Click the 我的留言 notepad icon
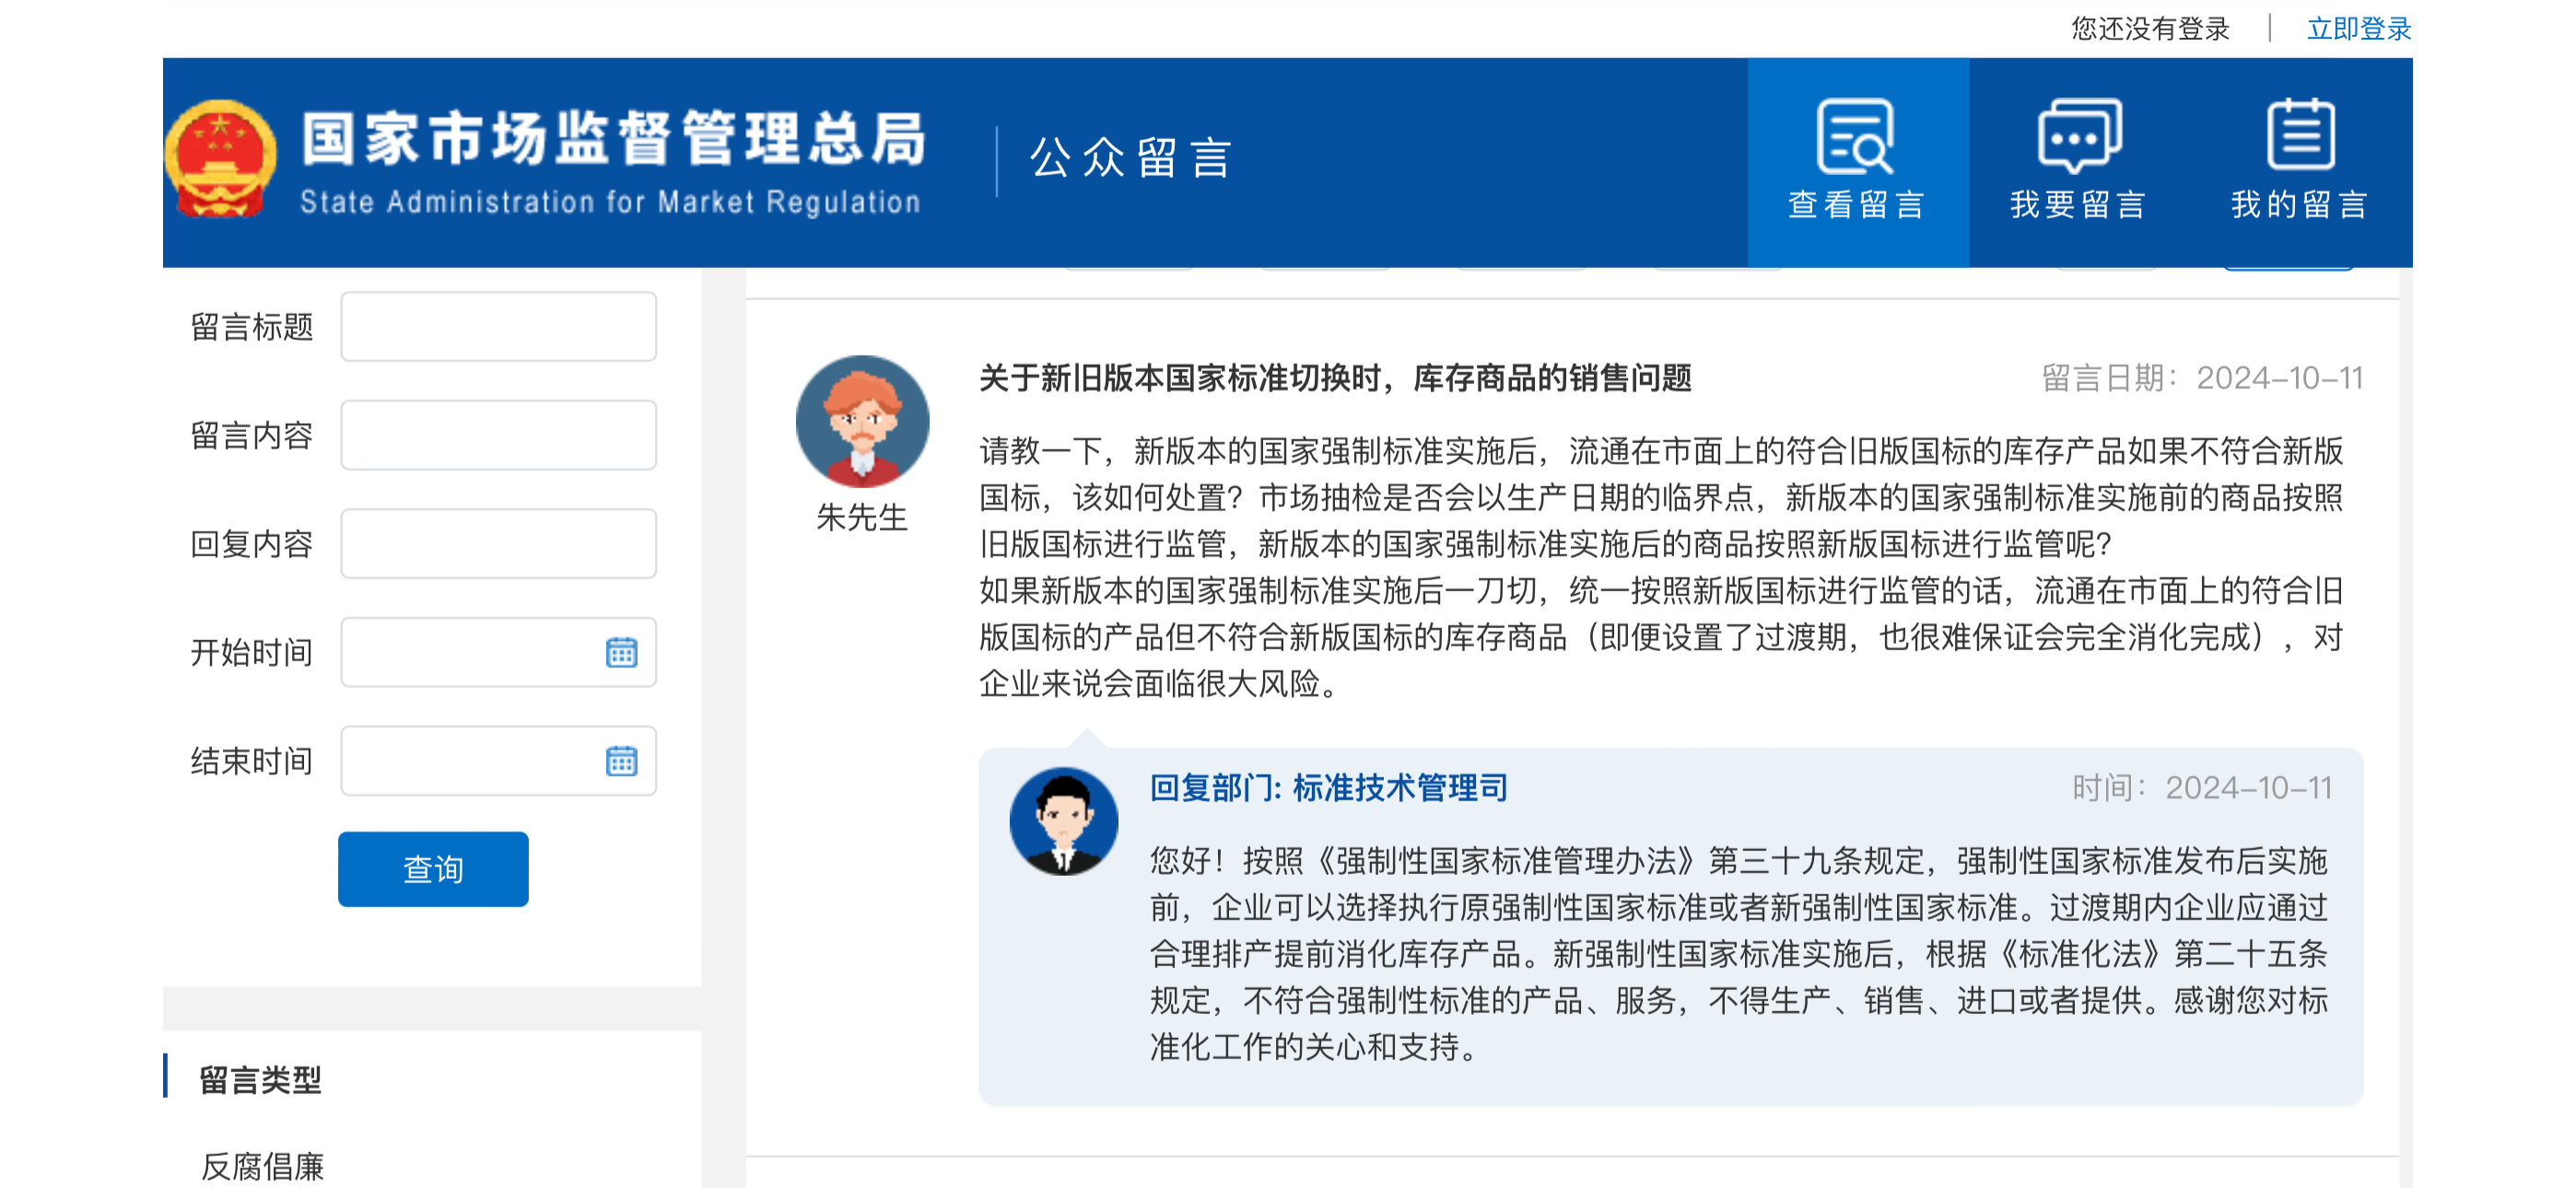This screenshot has height=1188, width=2576. point(2300,134)
